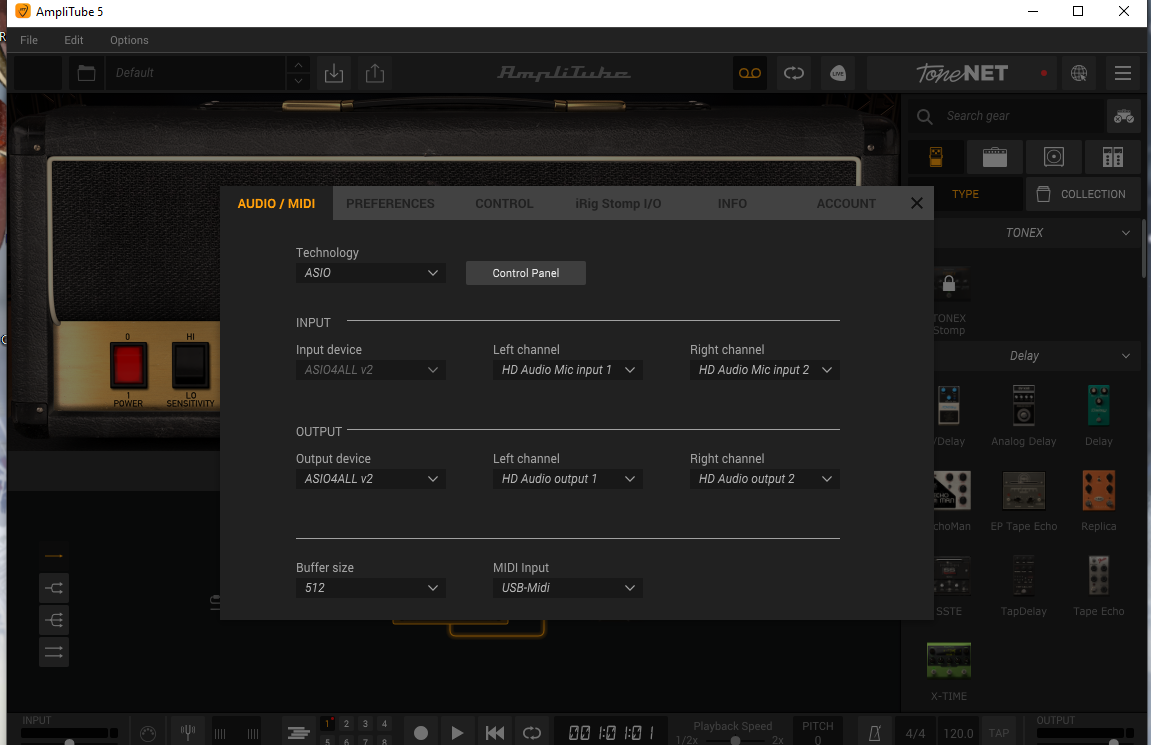Click the play button in transport

[457, 733]
